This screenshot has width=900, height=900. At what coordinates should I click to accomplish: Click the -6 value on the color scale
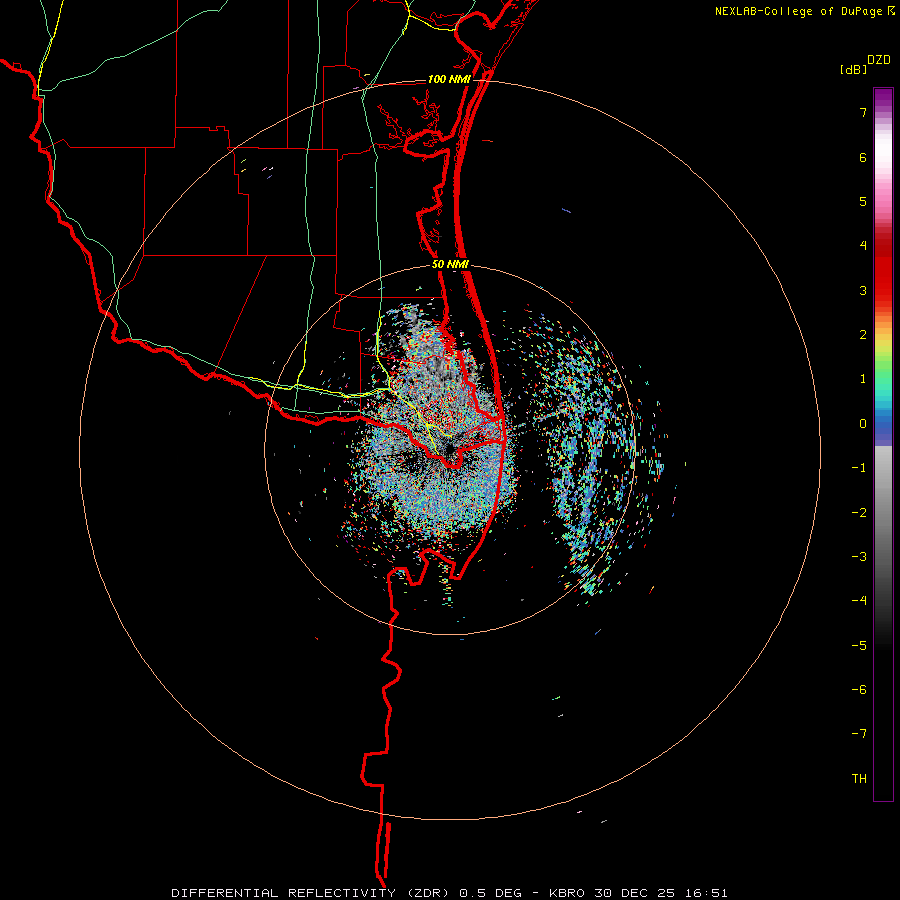tap(859, 690)
